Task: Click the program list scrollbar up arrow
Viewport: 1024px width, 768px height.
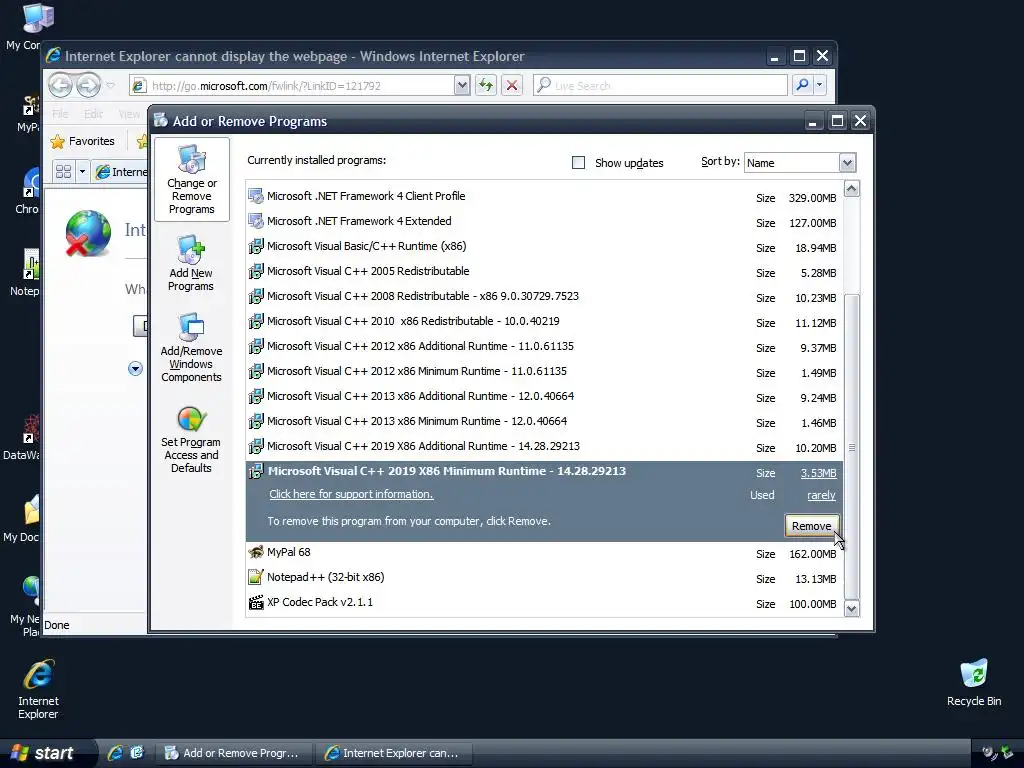Action: (x=852, y=189)
